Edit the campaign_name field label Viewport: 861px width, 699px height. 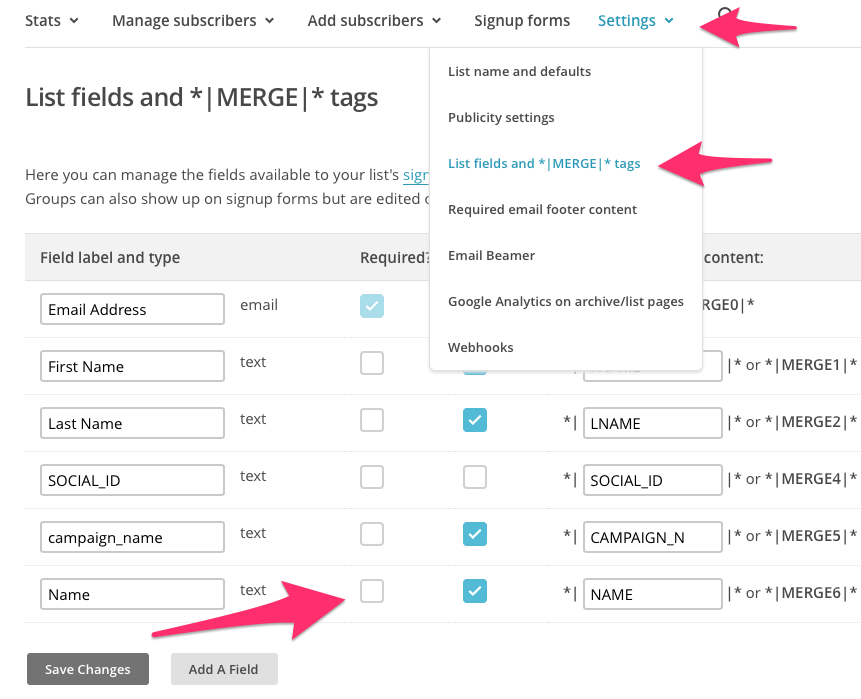click(132, 537)
